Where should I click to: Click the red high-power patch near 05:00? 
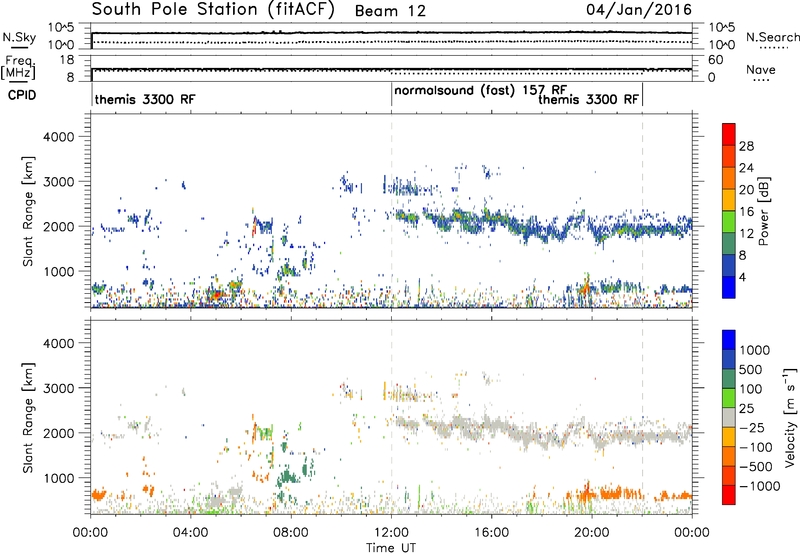click(216, 294)
